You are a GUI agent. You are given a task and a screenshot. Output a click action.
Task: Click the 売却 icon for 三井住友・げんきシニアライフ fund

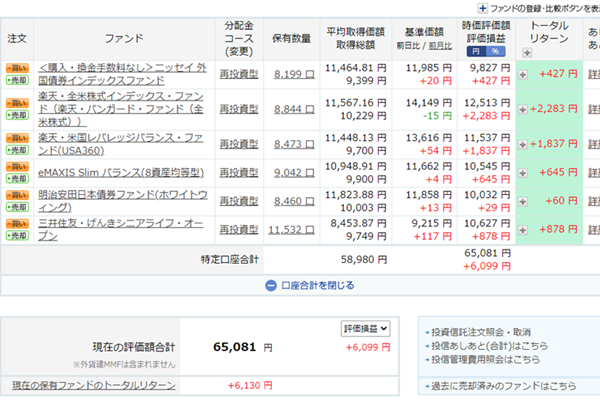tap(17, 237)
